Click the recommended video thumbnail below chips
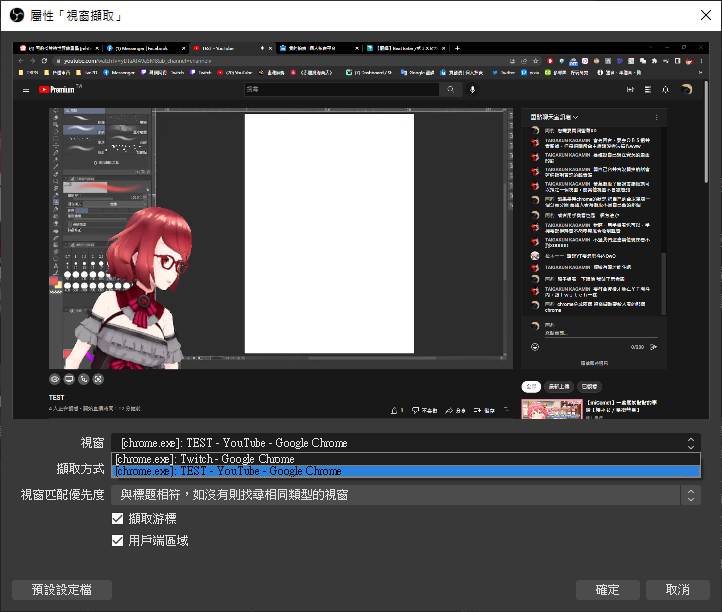This screenshot has width=722, height=612. click(x=552, y=409)
